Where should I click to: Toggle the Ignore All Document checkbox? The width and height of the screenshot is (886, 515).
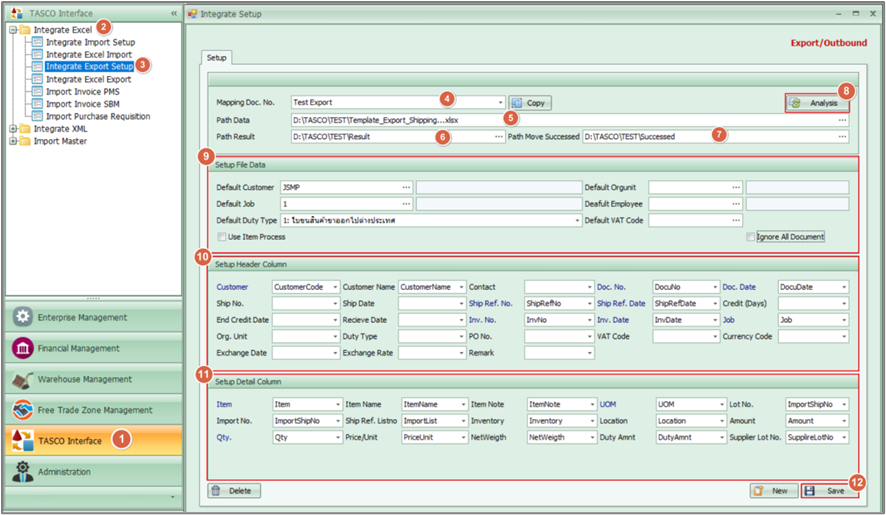(x=751, y=237)
